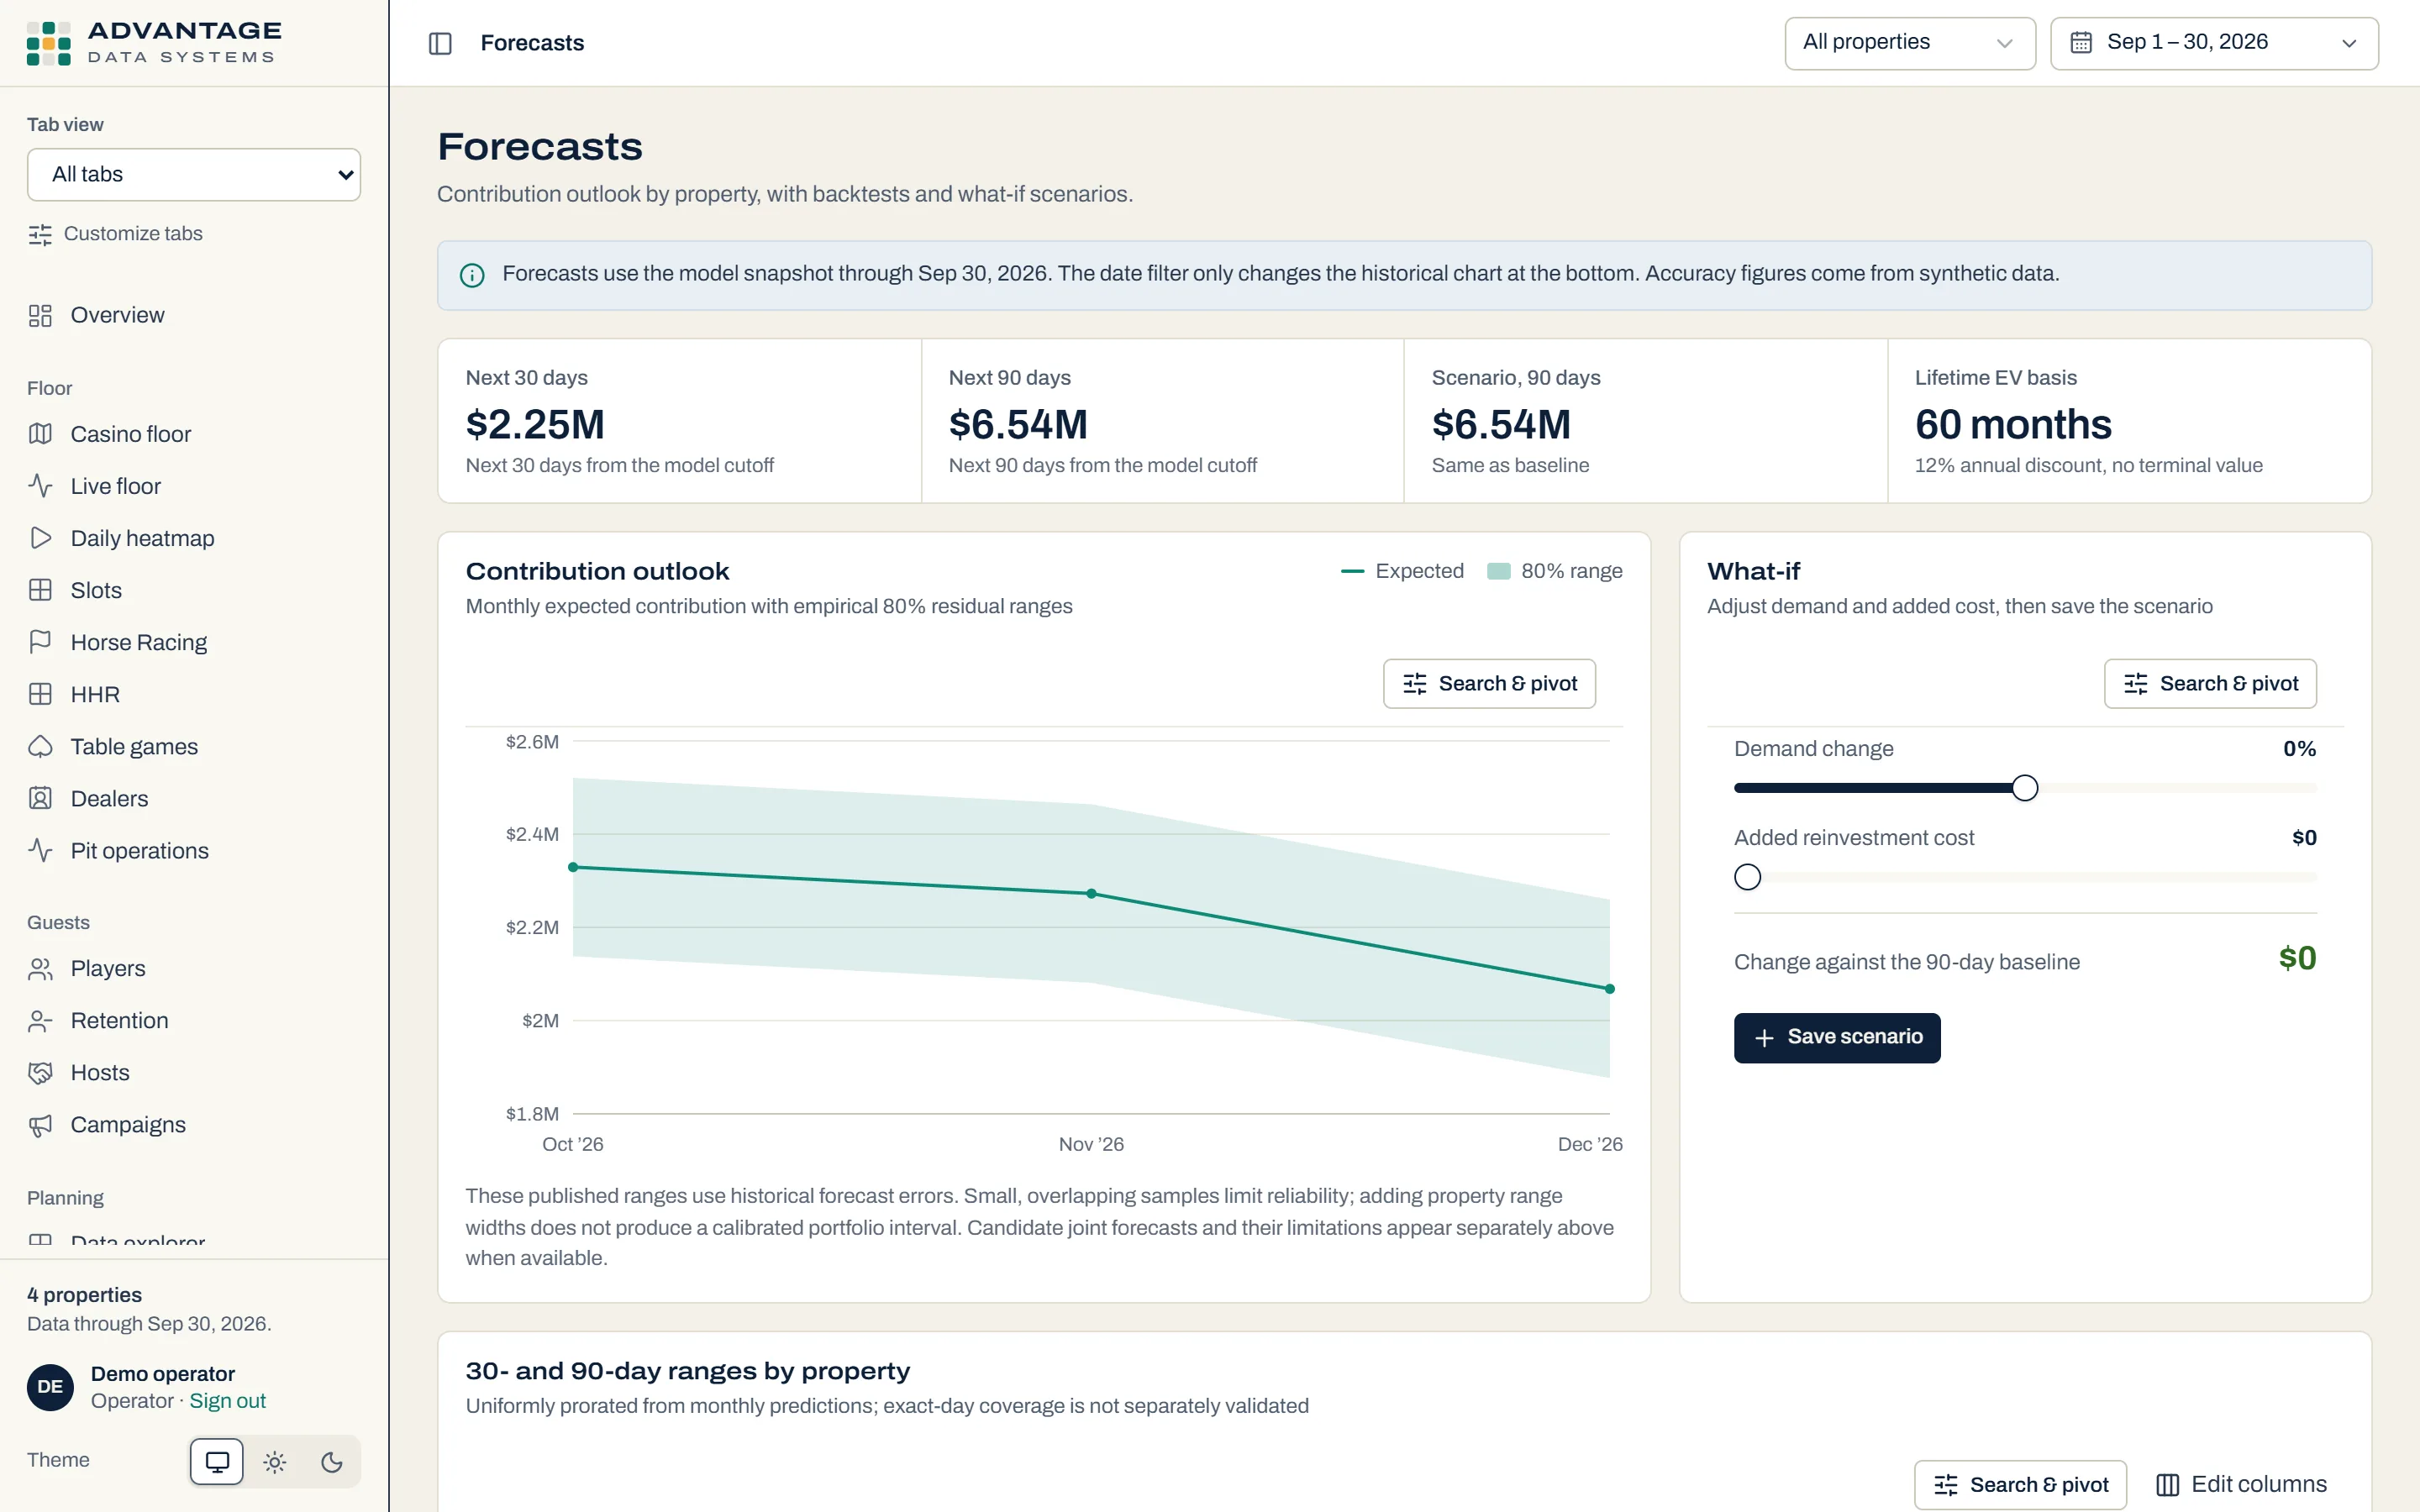Open Search & pivot for ranges by property
The height and width of the screenshot is (1512, 2420).
tap(2020, 1485)
